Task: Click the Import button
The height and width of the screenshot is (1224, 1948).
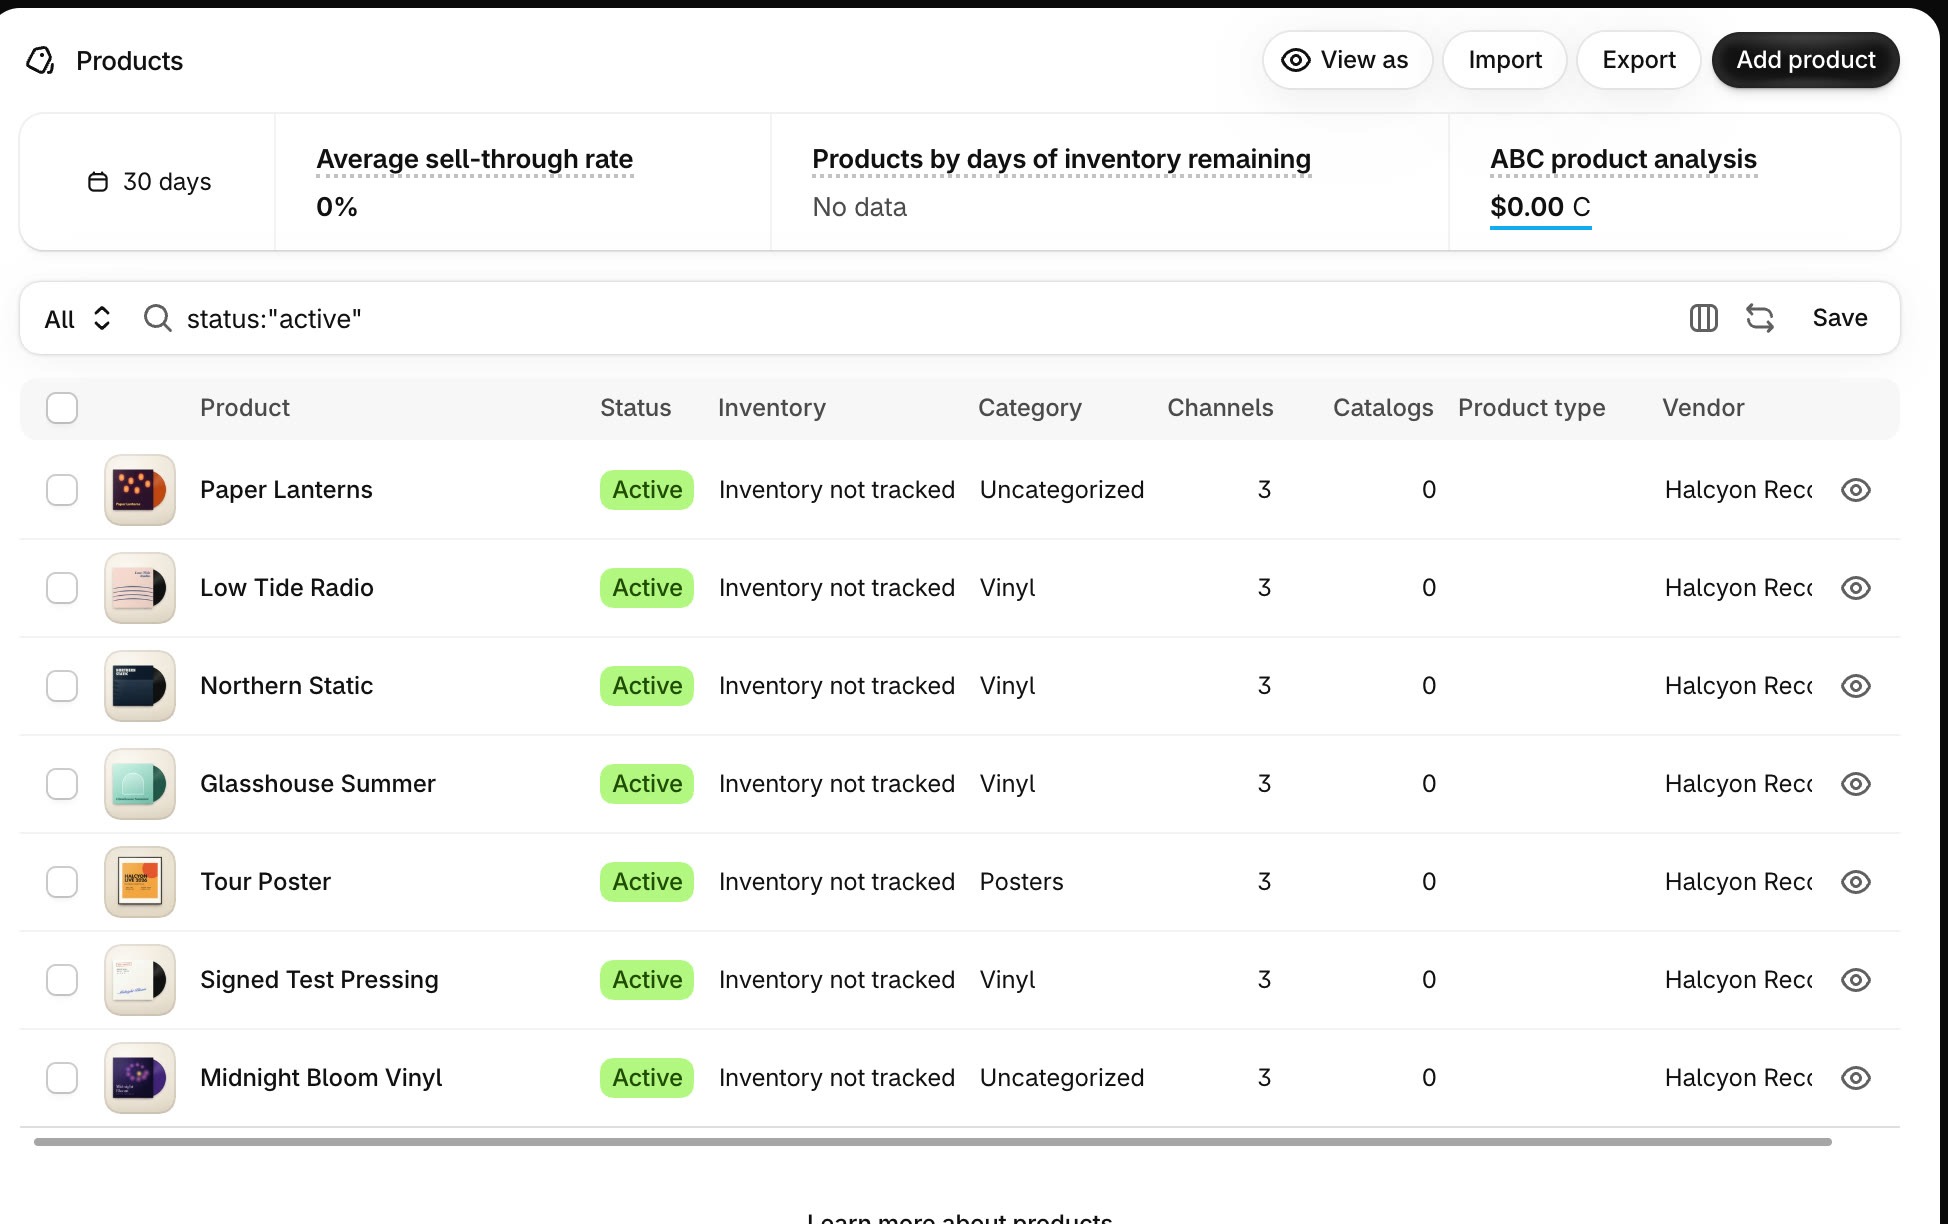Action: click(x=1505, y=60)
